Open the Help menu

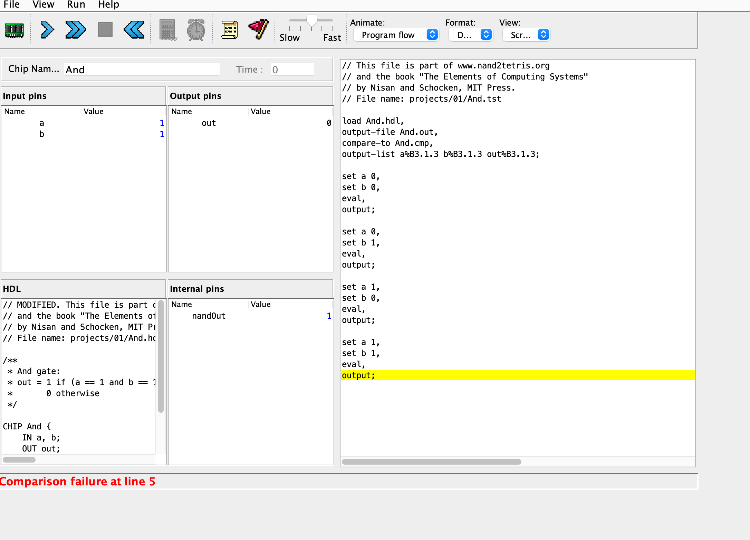108,5
